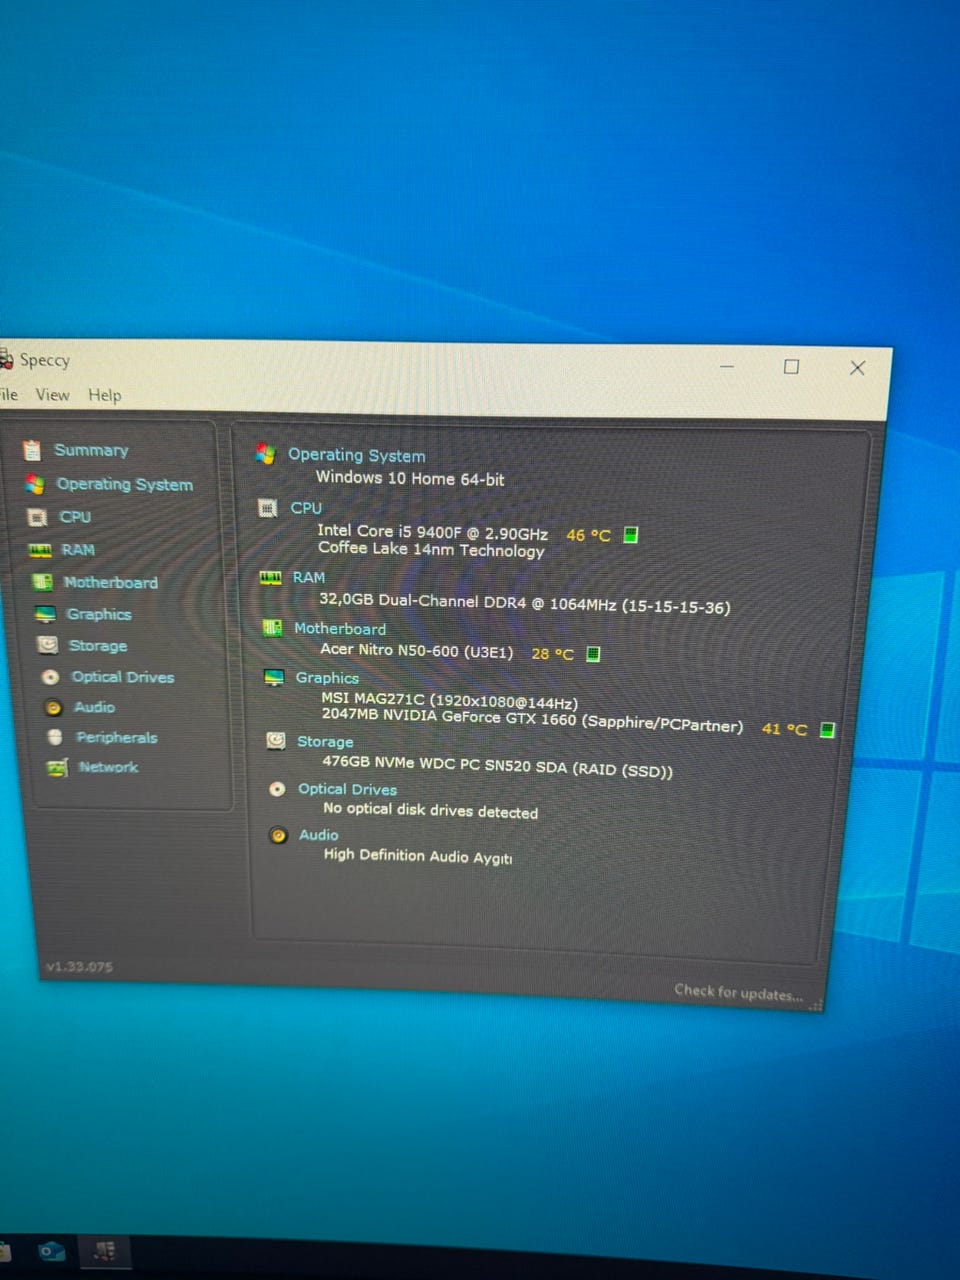Select Optical Drives in the sidebar

[x=123, y=677]
